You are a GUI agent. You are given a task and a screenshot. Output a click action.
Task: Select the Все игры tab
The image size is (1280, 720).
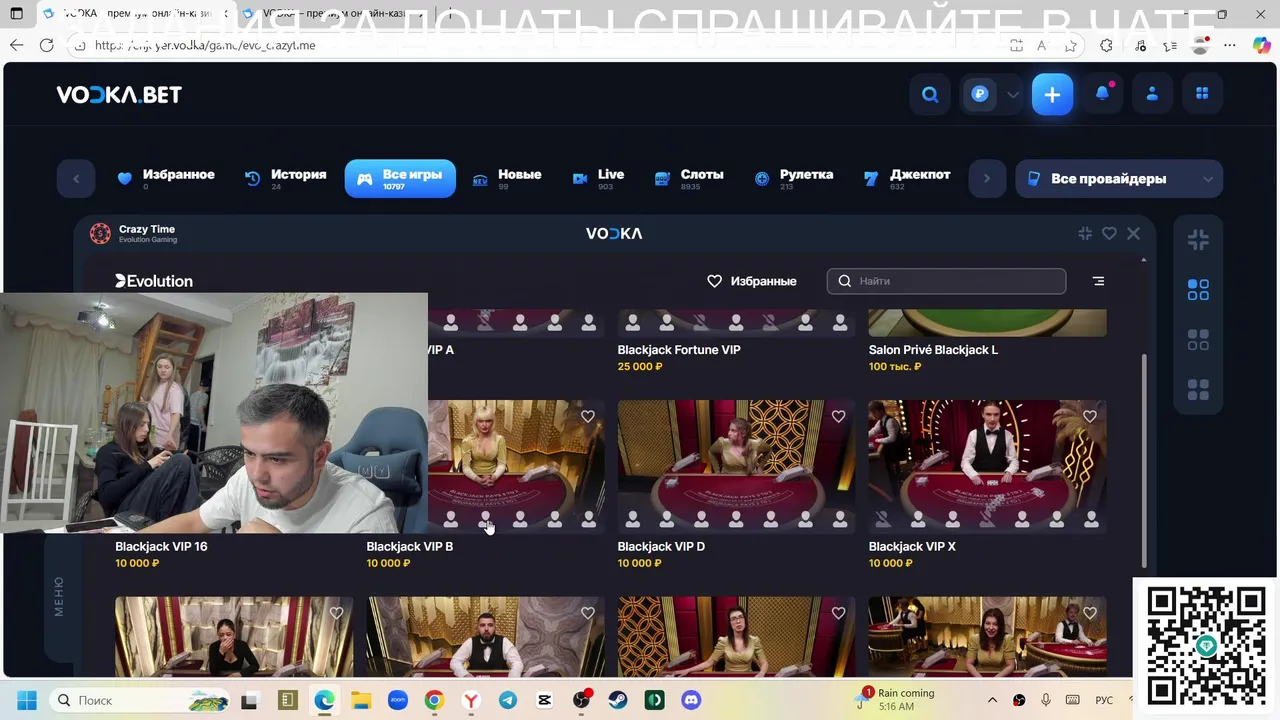click(x=400, y=178)
